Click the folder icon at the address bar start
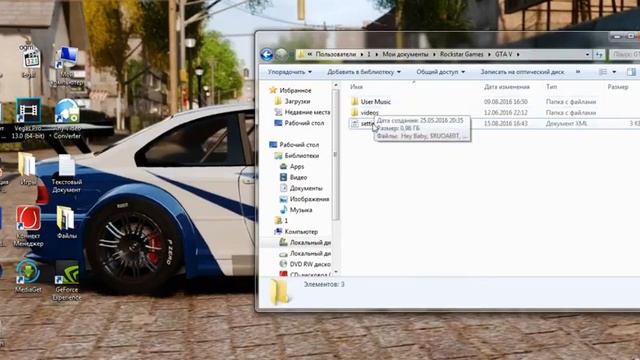 point(300,54)
